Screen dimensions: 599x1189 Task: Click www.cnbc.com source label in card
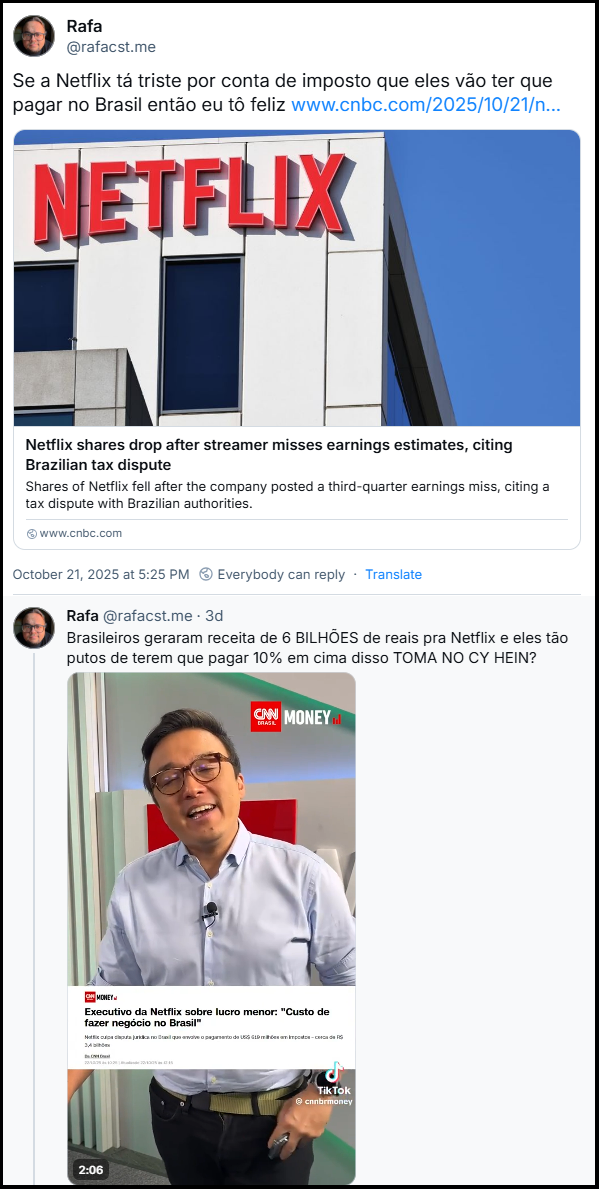coord(80,533)
